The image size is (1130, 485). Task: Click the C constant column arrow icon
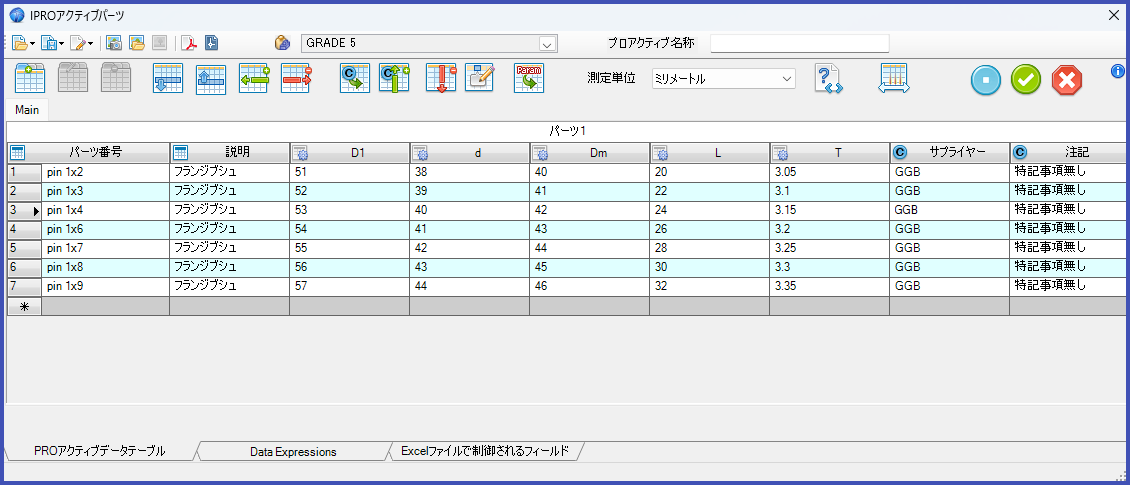click(x=355, y=78)
